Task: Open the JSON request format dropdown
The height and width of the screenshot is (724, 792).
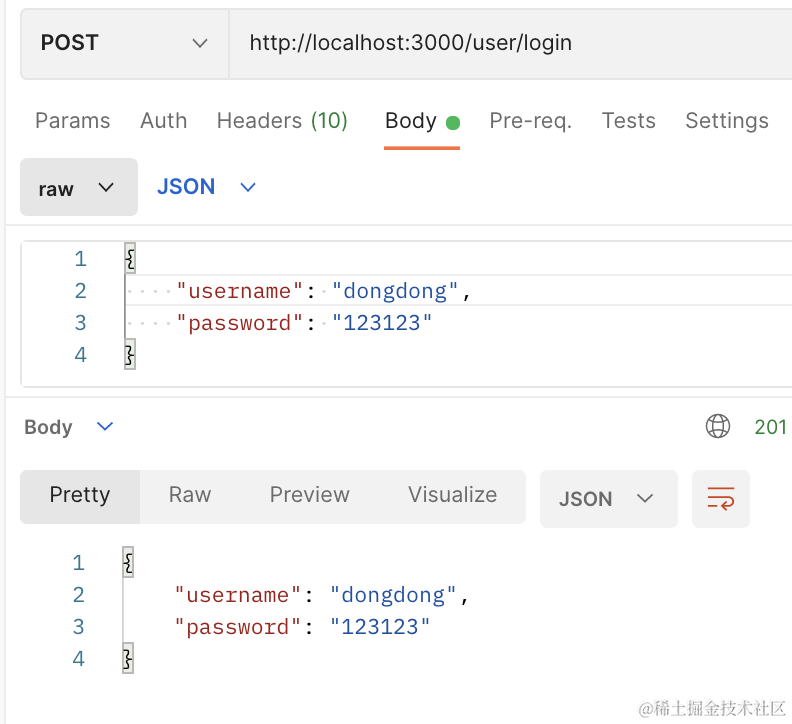Action: click(206, 187)
